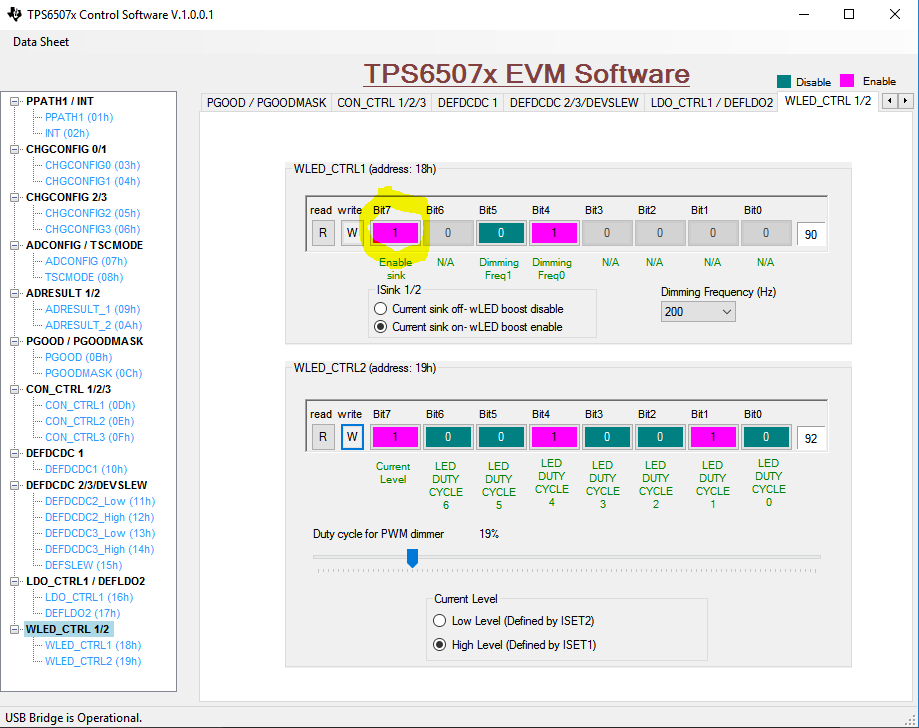Toggle WLED_CTRL2 Bit6 LED Duty Cycle 6
The width and height of the screenshot is (919, 728).
coord(448,437)
